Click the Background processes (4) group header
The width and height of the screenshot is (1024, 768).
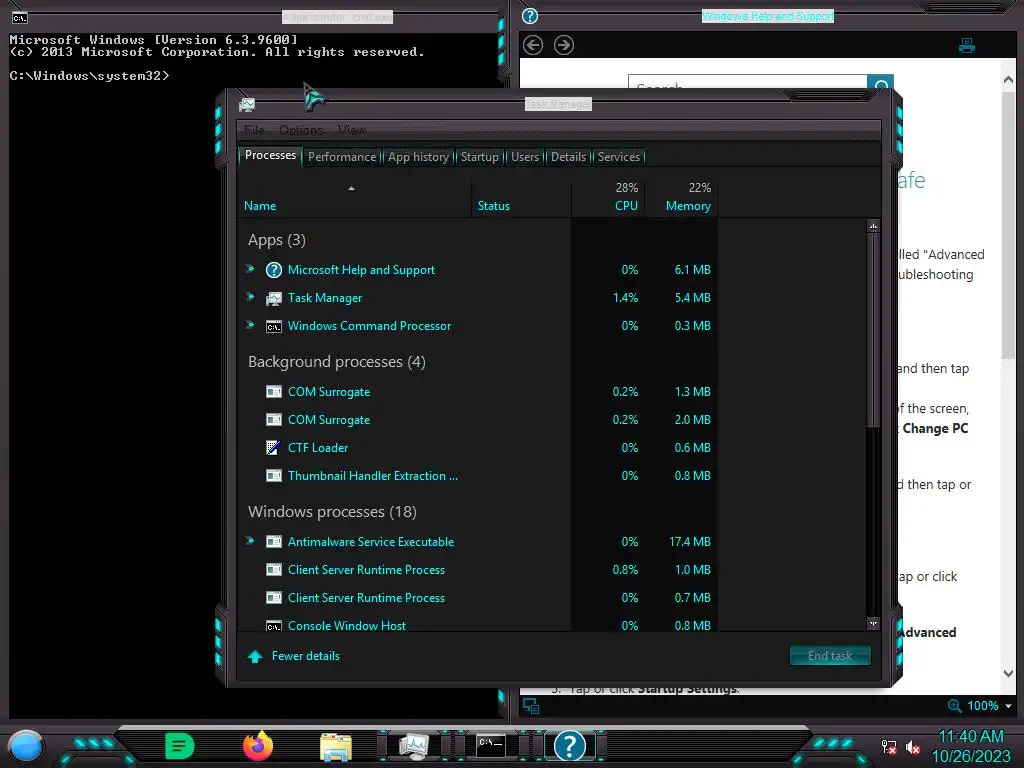(336, 362)
